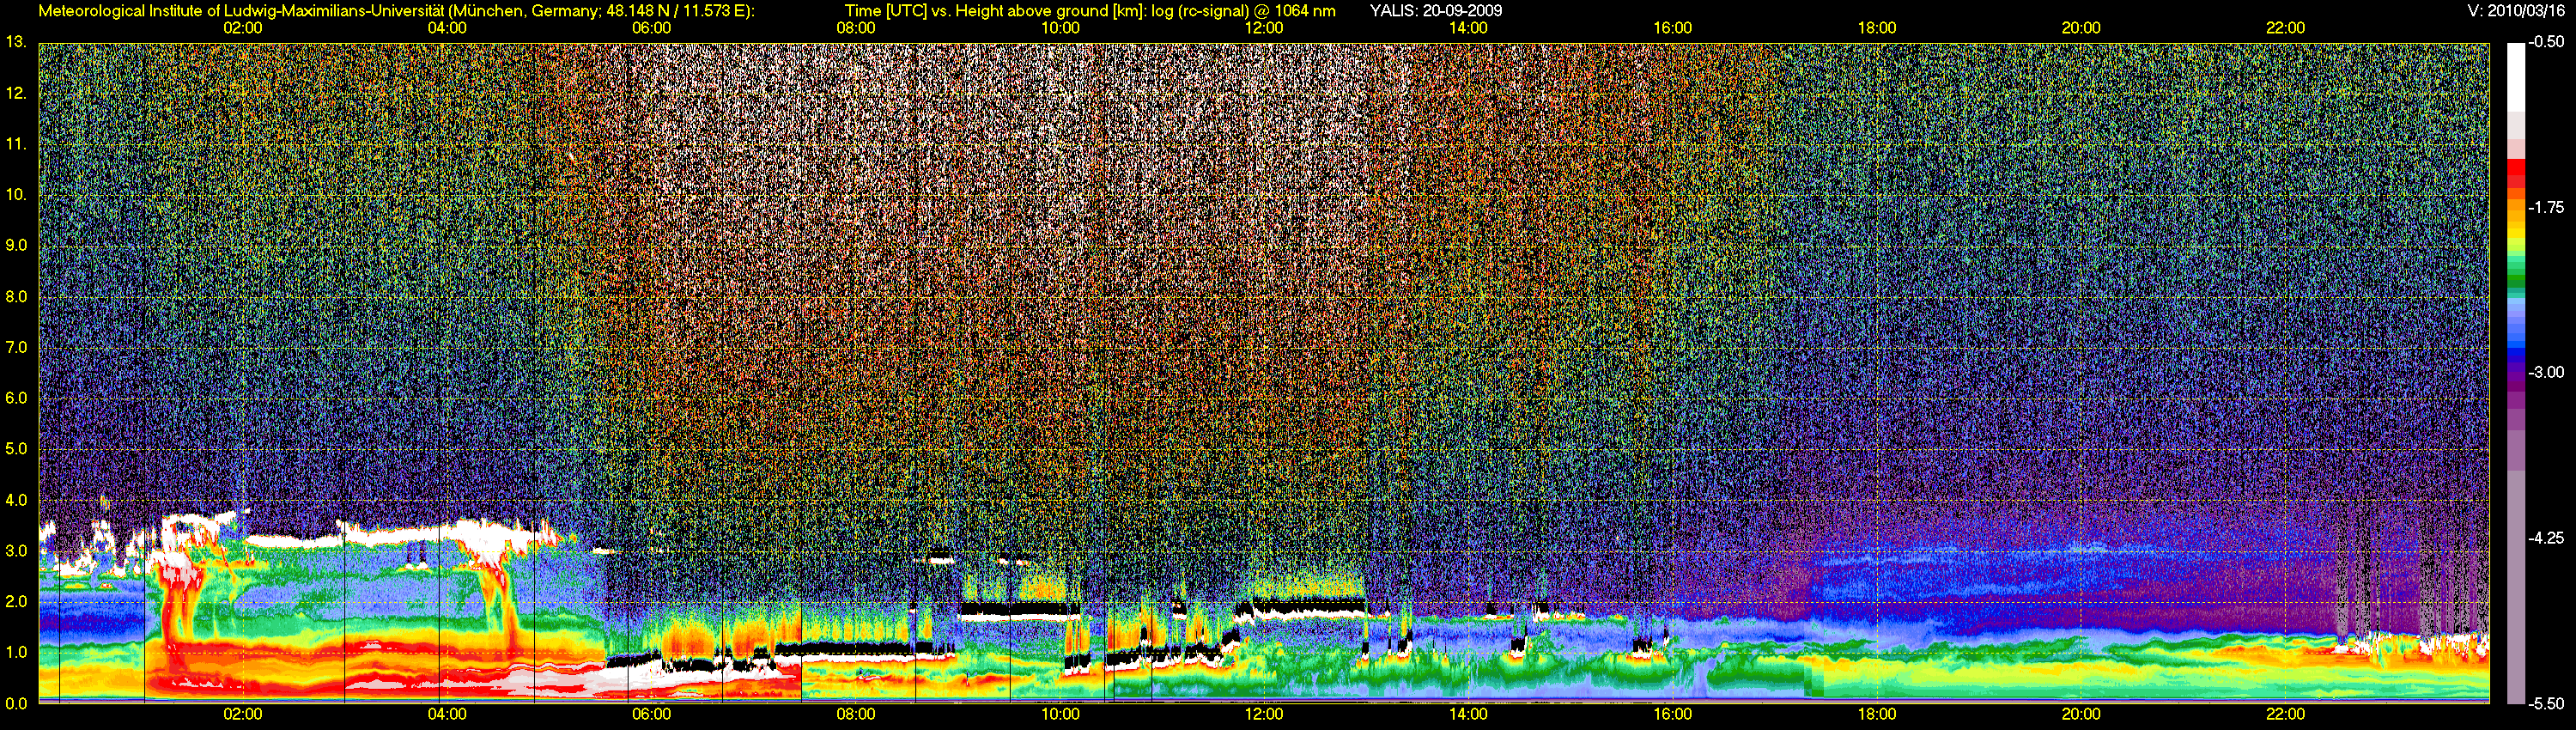This screenshot has height=730, width=2576.
Task: Click the '13.' height axis label
Action: (x=16, y=42)
